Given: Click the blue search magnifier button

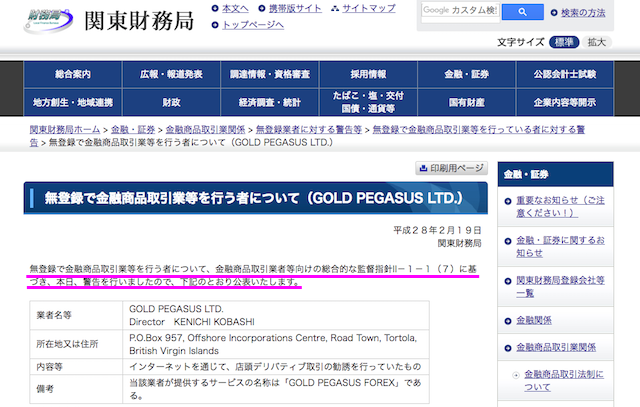Looking at the screenshot, I should tap(522, 12).
